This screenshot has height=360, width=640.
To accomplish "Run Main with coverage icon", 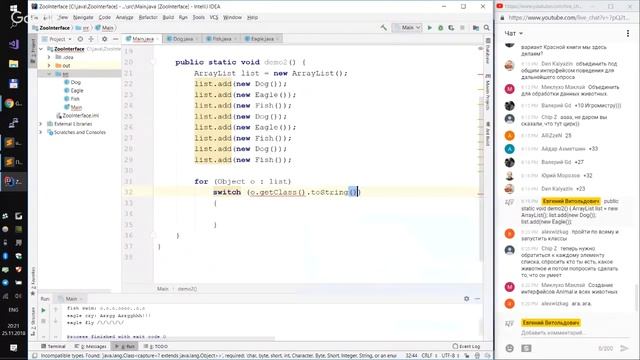I will pyautogui.click(x=451, y=28).
